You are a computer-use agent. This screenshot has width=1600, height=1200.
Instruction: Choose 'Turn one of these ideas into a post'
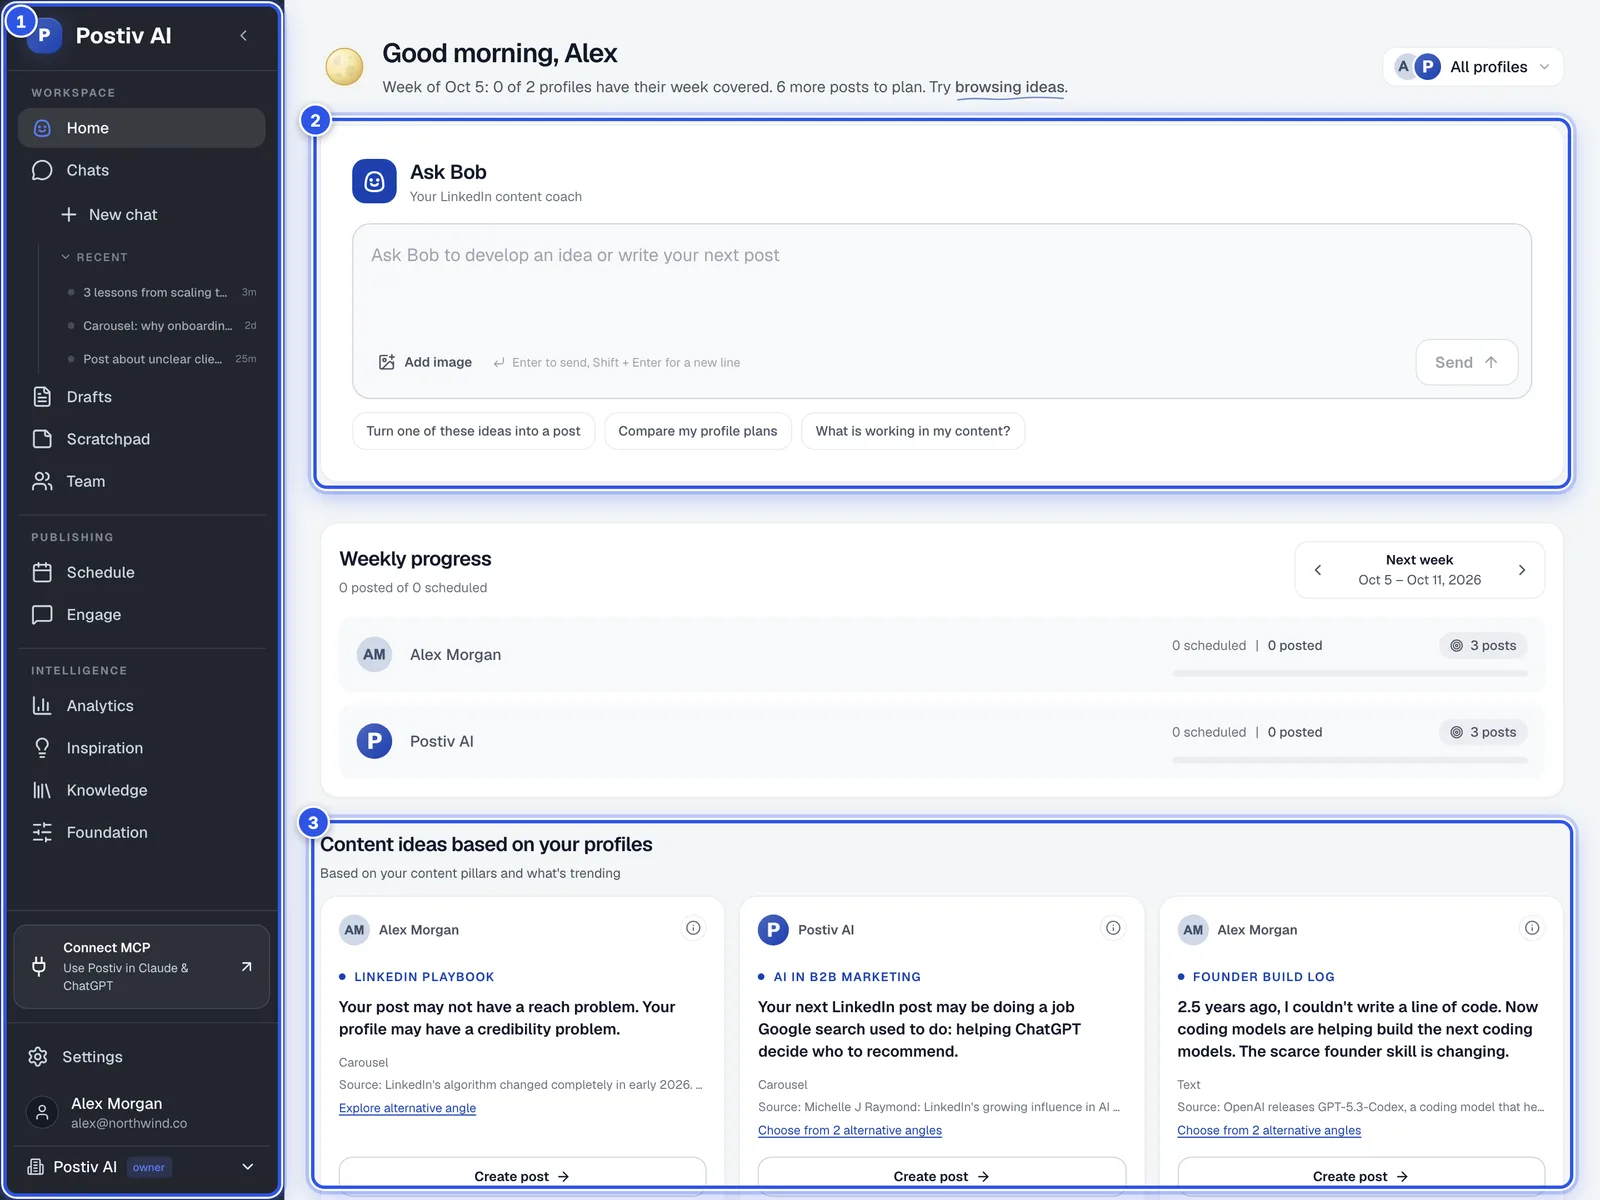pos(473,431)
